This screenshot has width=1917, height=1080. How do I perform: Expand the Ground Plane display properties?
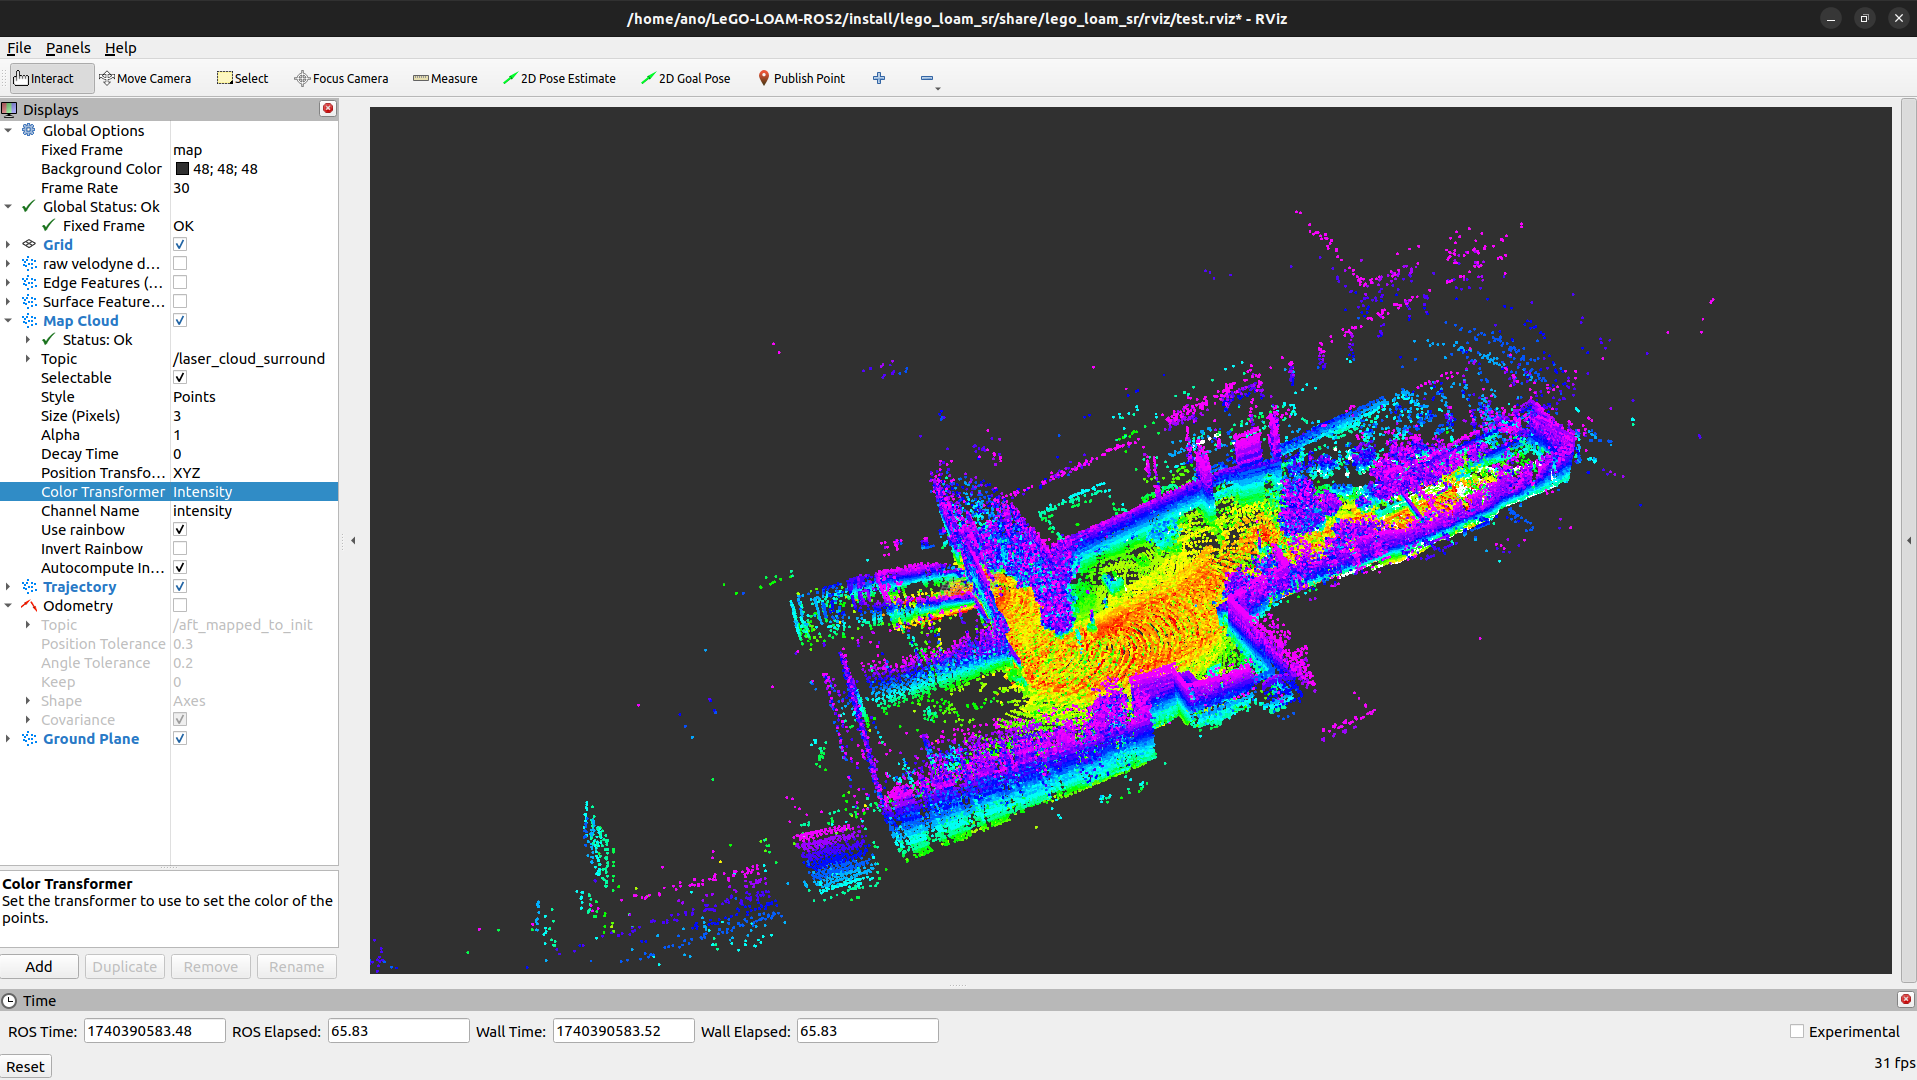pos(8,738)
